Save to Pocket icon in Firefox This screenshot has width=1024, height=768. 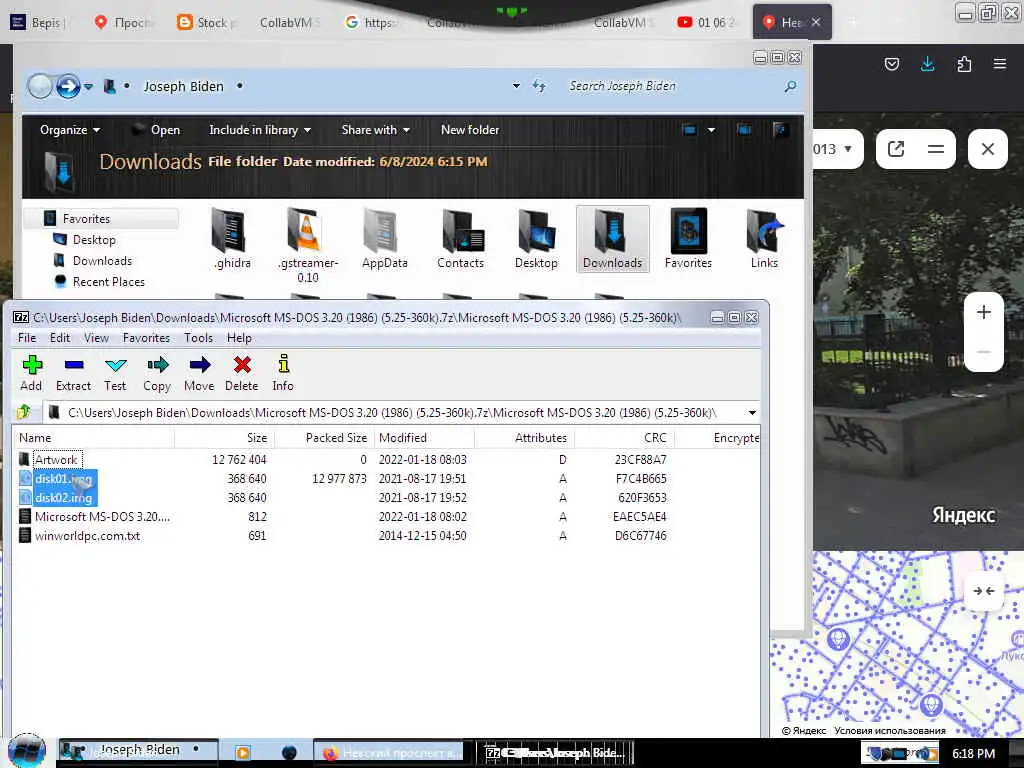click(x=891, y=64)
